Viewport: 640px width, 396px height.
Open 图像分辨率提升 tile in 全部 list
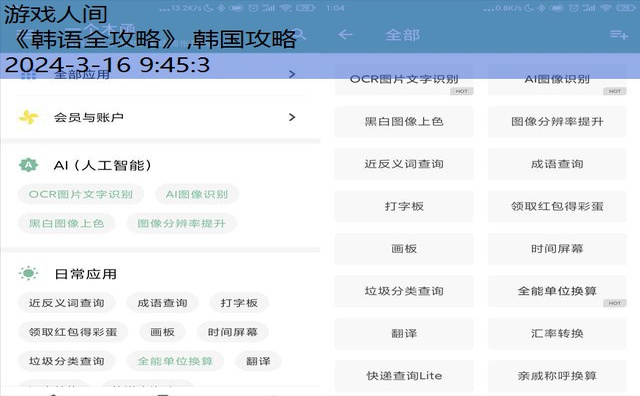pos(557,122)
